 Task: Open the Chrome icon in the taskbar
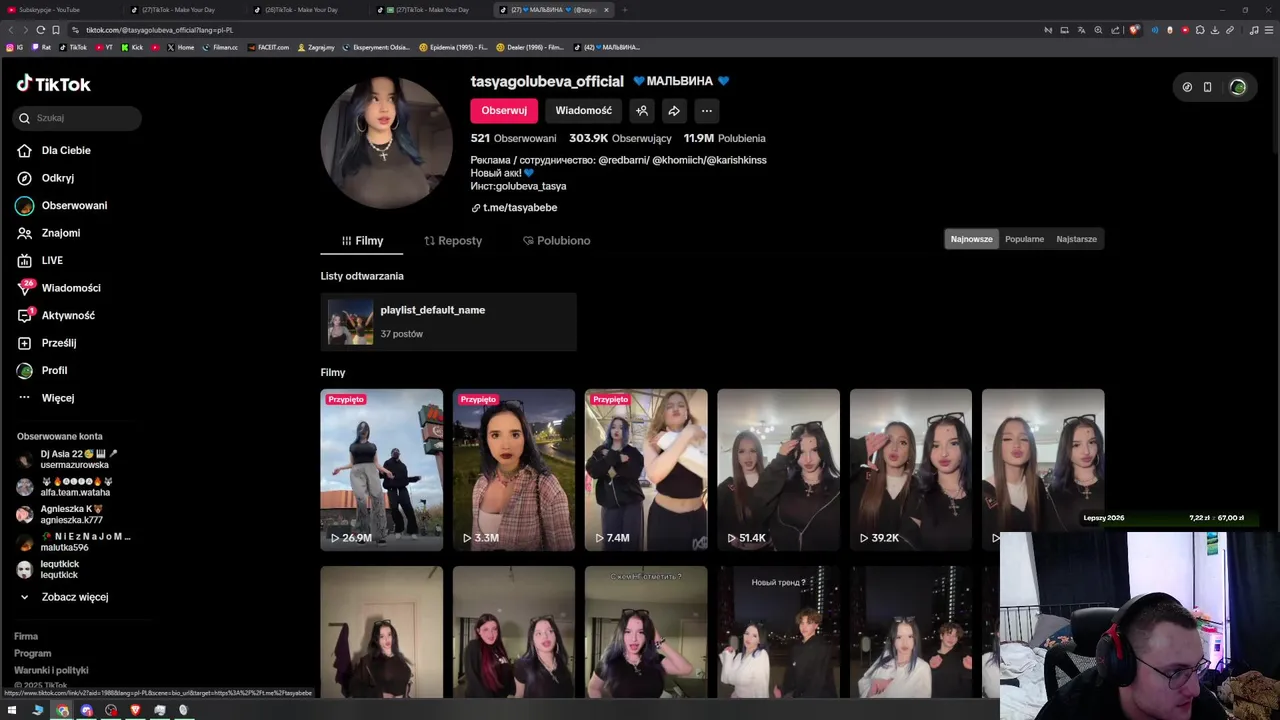tap(62, 710)
